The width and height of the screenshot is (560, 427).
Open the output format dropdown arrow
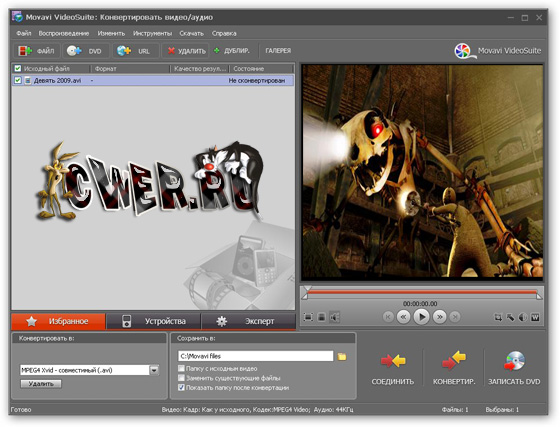tap(154, 370)
